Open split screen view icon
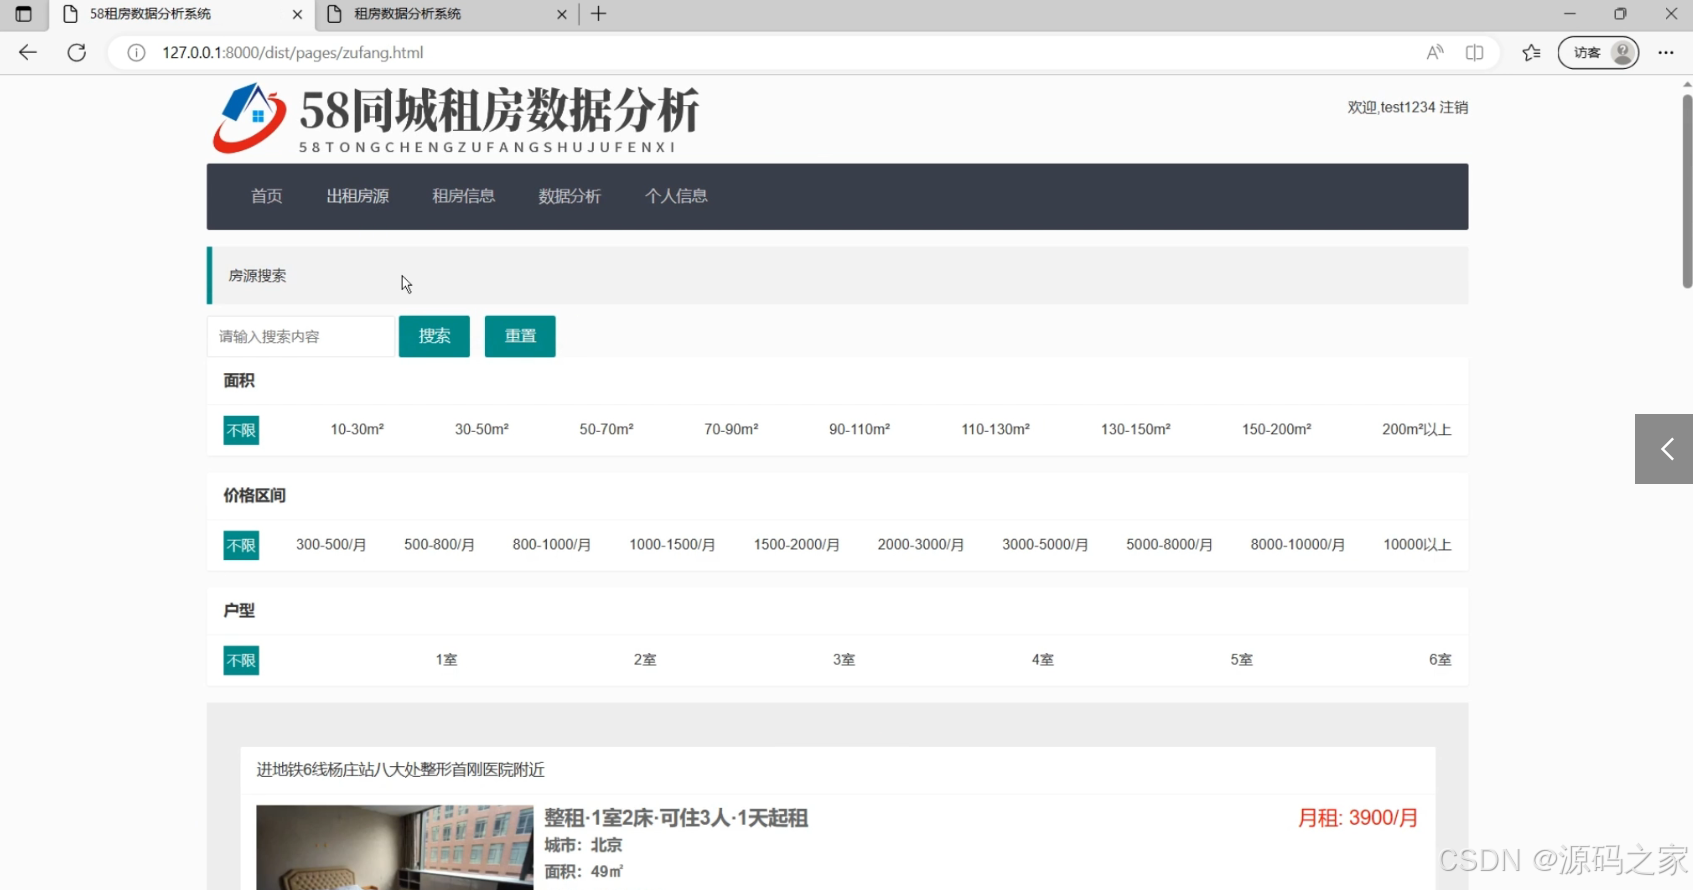Viewport: 1693px width, 890px height. coord(1474,52)
